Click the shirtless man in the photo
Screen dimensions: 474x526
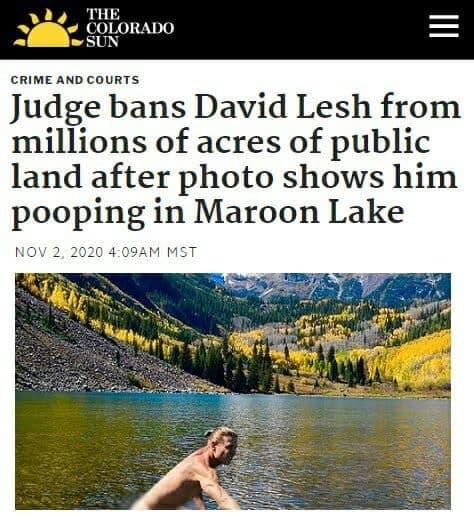click(x=194, y=472)
